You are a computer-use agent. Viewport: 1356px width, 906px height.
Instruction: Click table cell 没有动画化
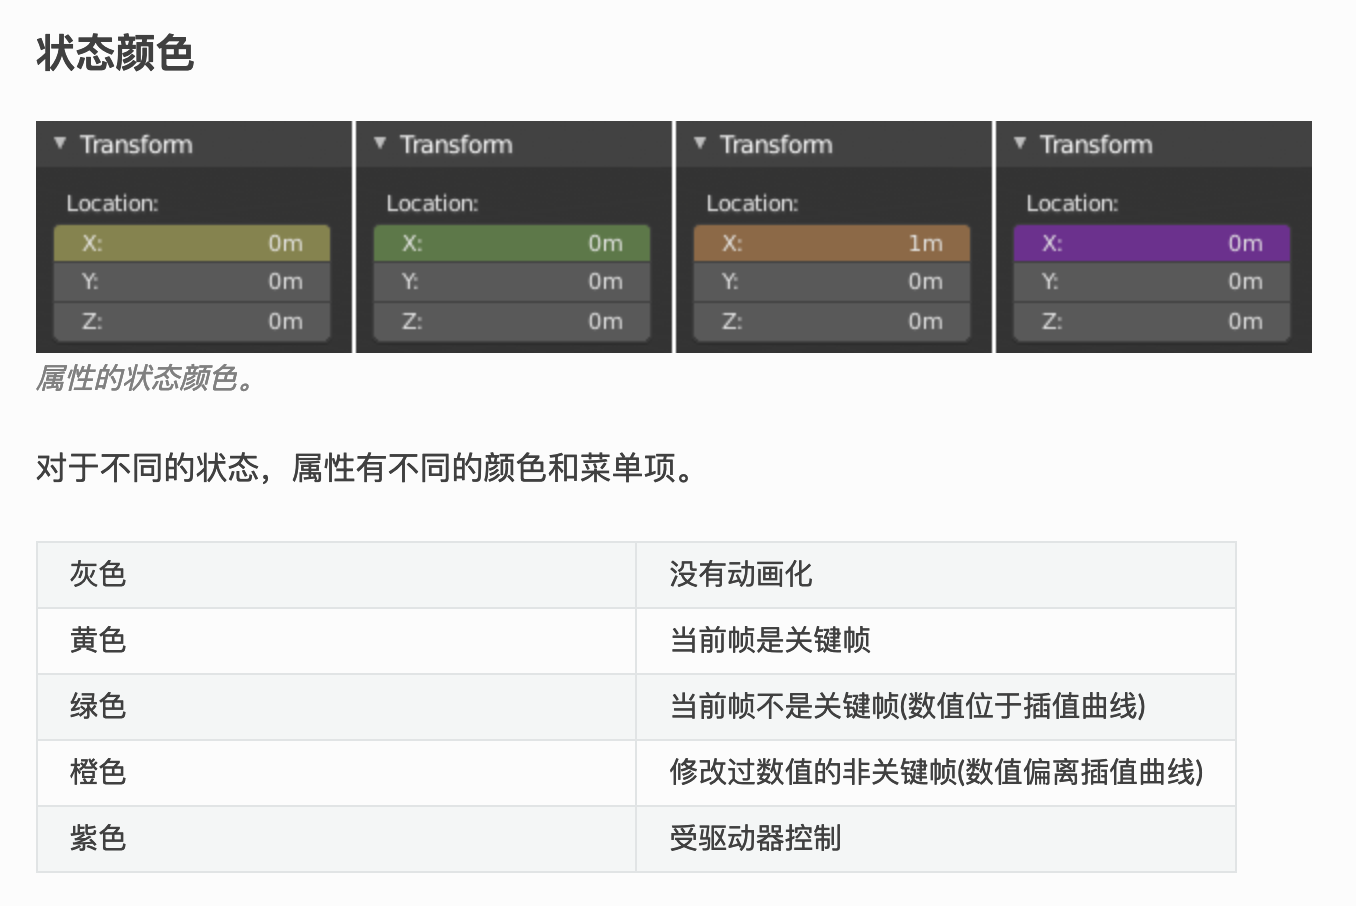click(936, 575)
